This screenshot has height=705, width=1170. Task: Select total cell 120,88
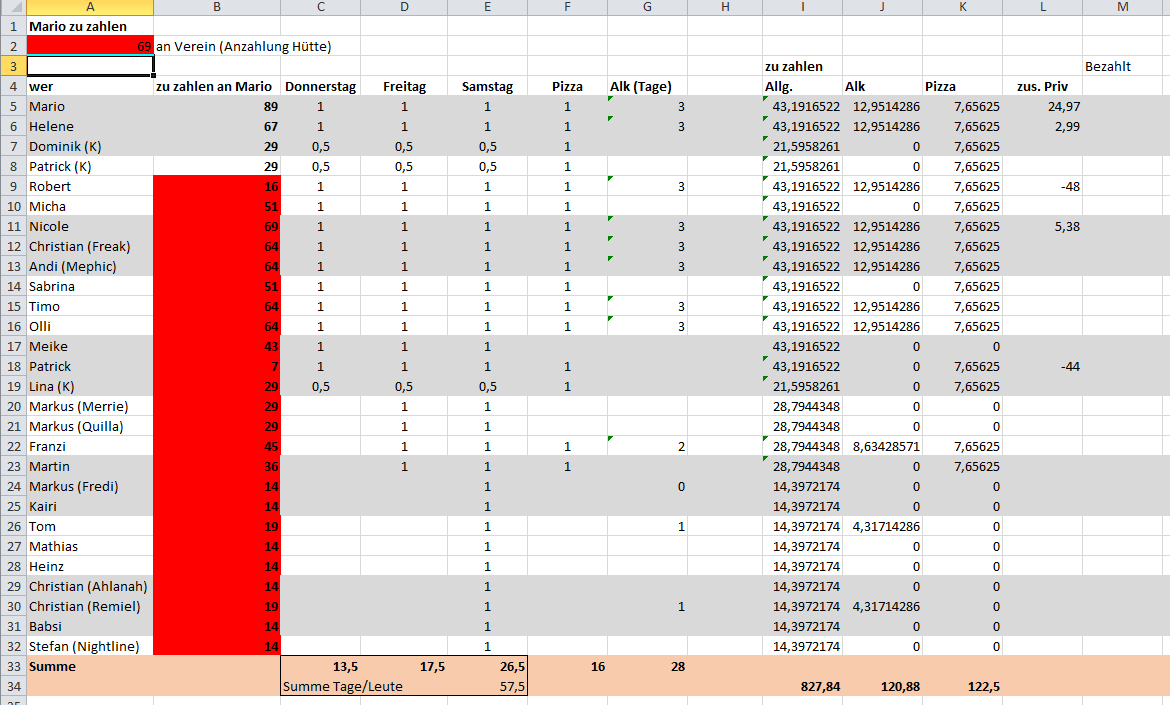(882, 686)
